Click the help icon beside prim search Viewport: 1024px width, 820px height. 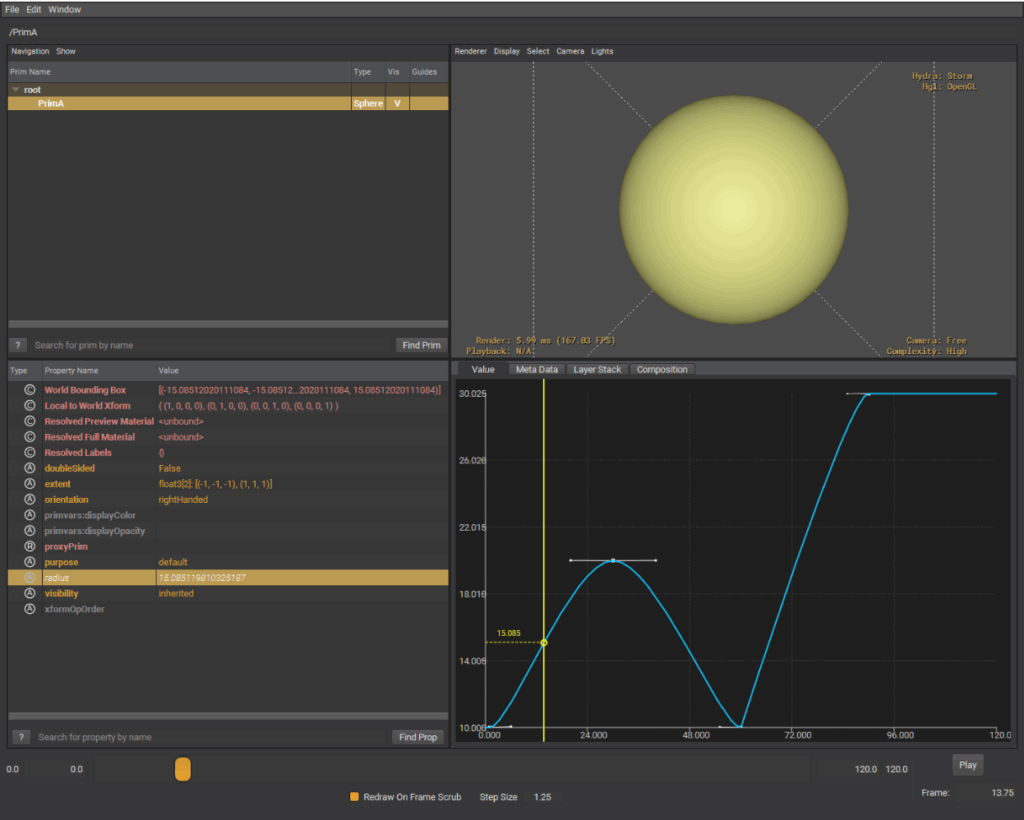[20, 345]
